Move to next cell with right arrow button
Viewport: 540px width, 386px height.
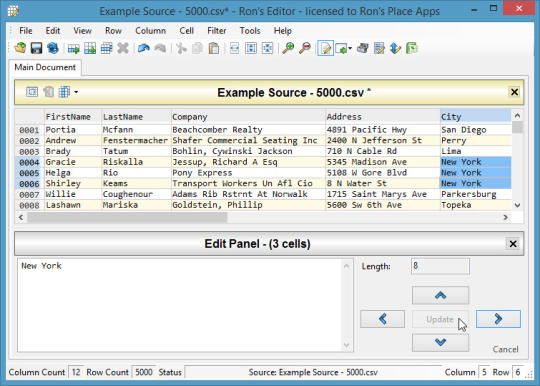[x=498, y=319]
